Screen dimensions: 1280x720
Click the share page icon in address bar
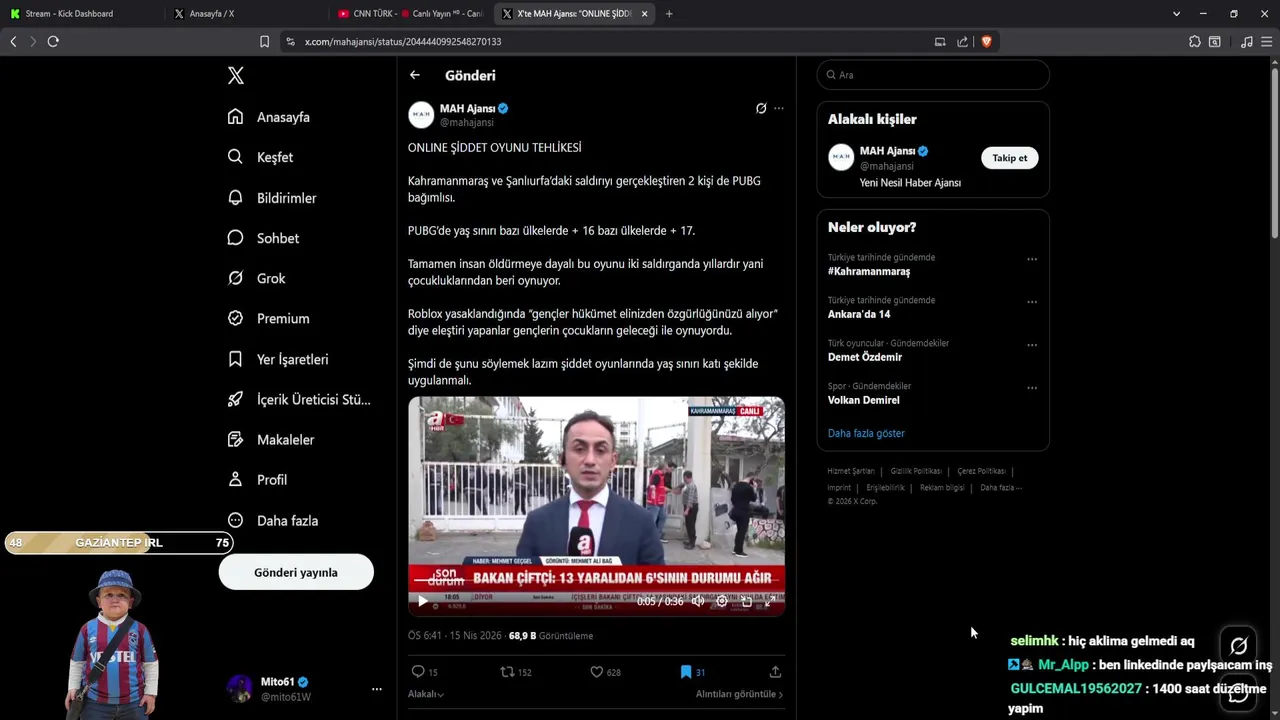[x=962, y=41]
